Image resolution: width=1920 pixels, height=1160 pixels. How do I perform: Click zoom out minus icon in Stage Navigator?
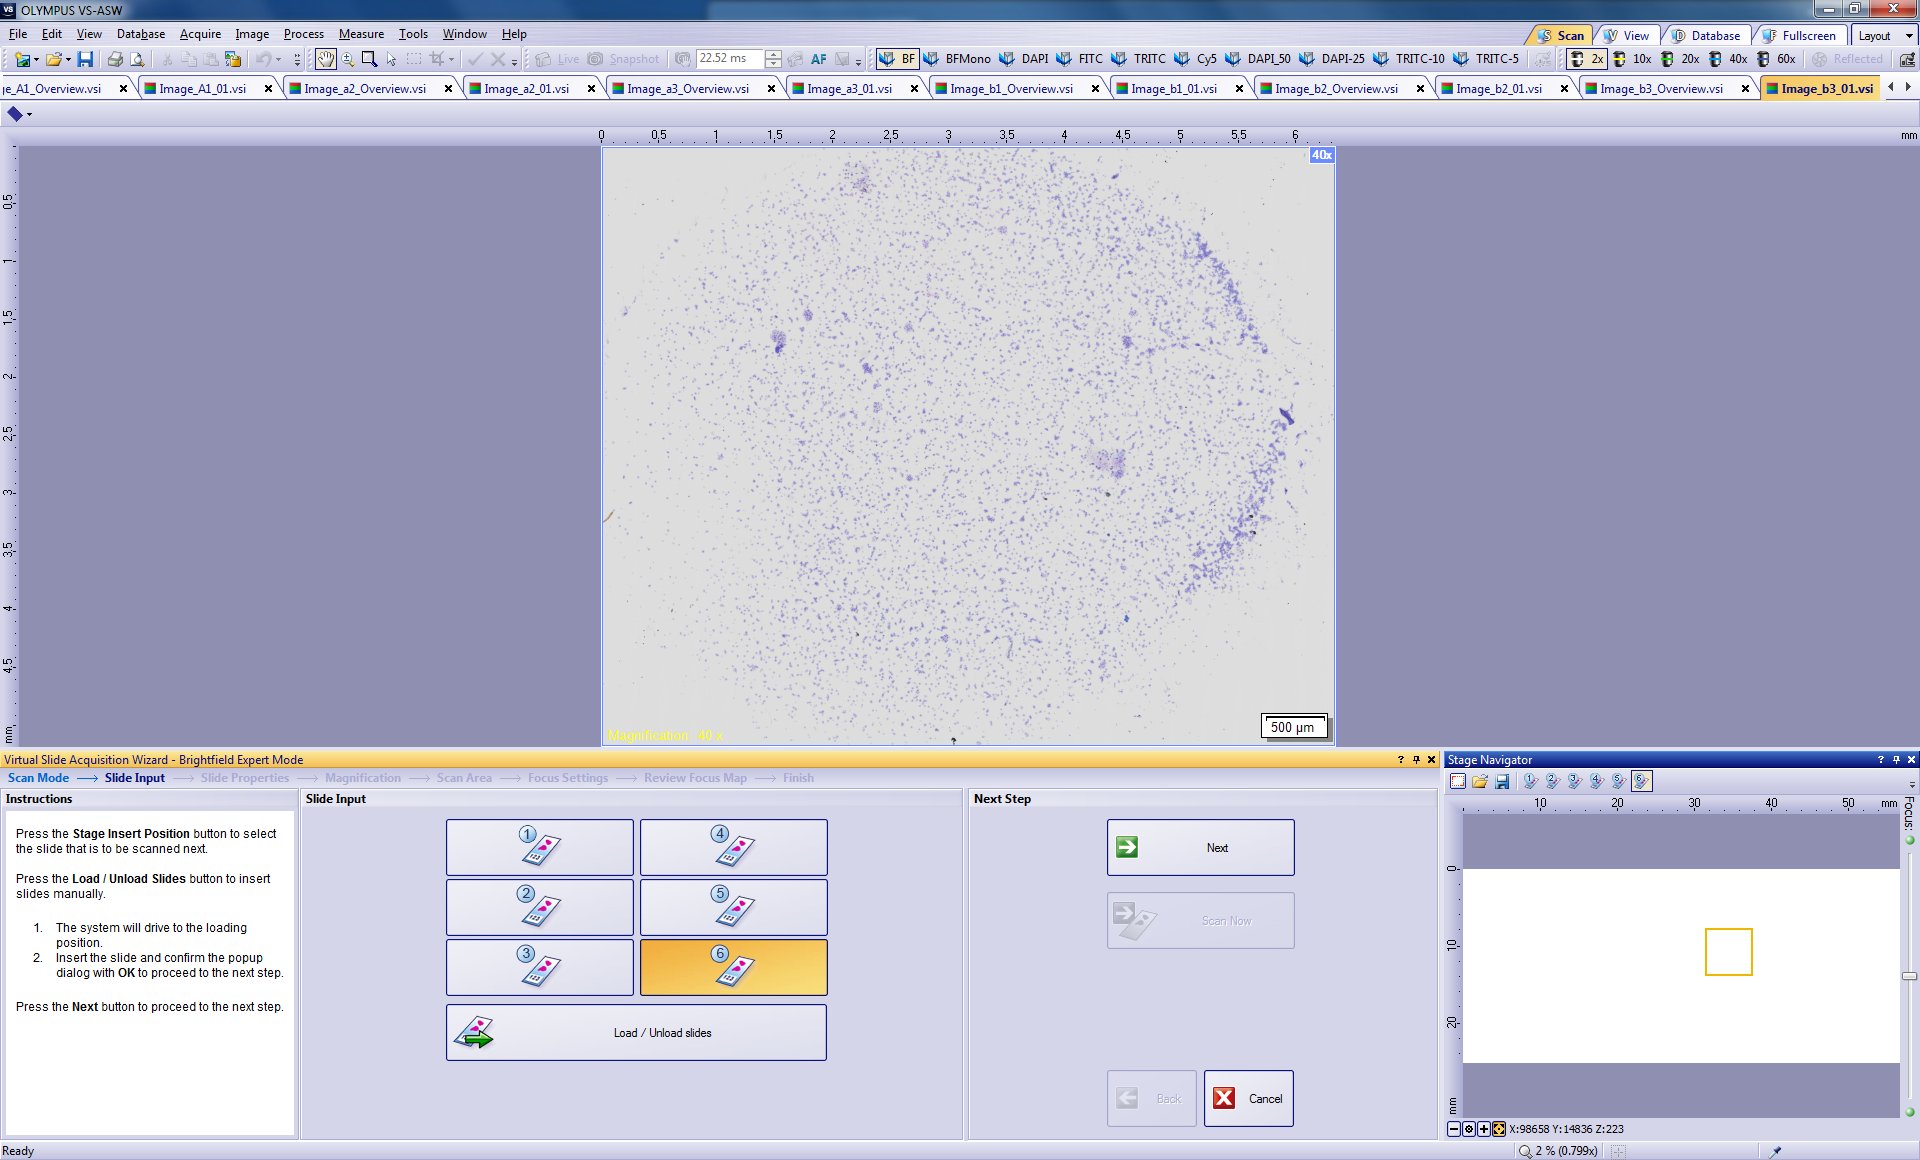tap(1454, 1129)
